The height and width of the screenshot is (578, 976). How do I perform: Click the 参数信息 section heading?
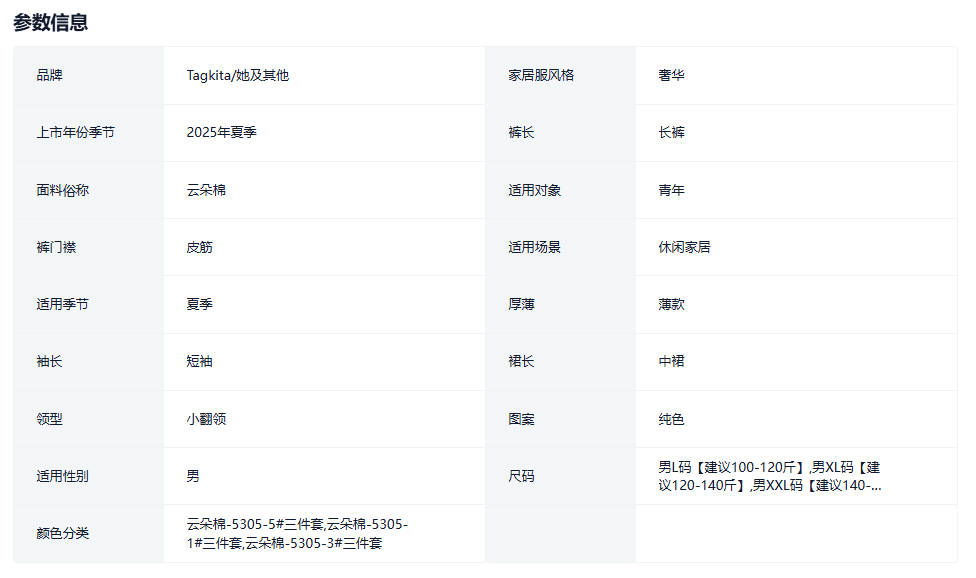(50, 22)
